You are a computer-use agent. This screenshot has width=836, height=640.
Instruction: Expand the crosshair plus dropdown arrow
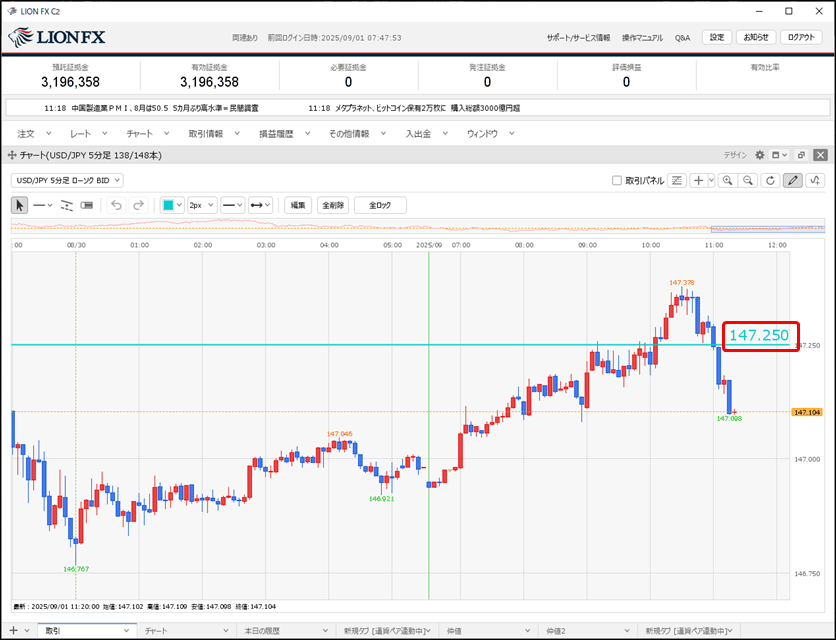pyautogui.click(x=711, y=181)
